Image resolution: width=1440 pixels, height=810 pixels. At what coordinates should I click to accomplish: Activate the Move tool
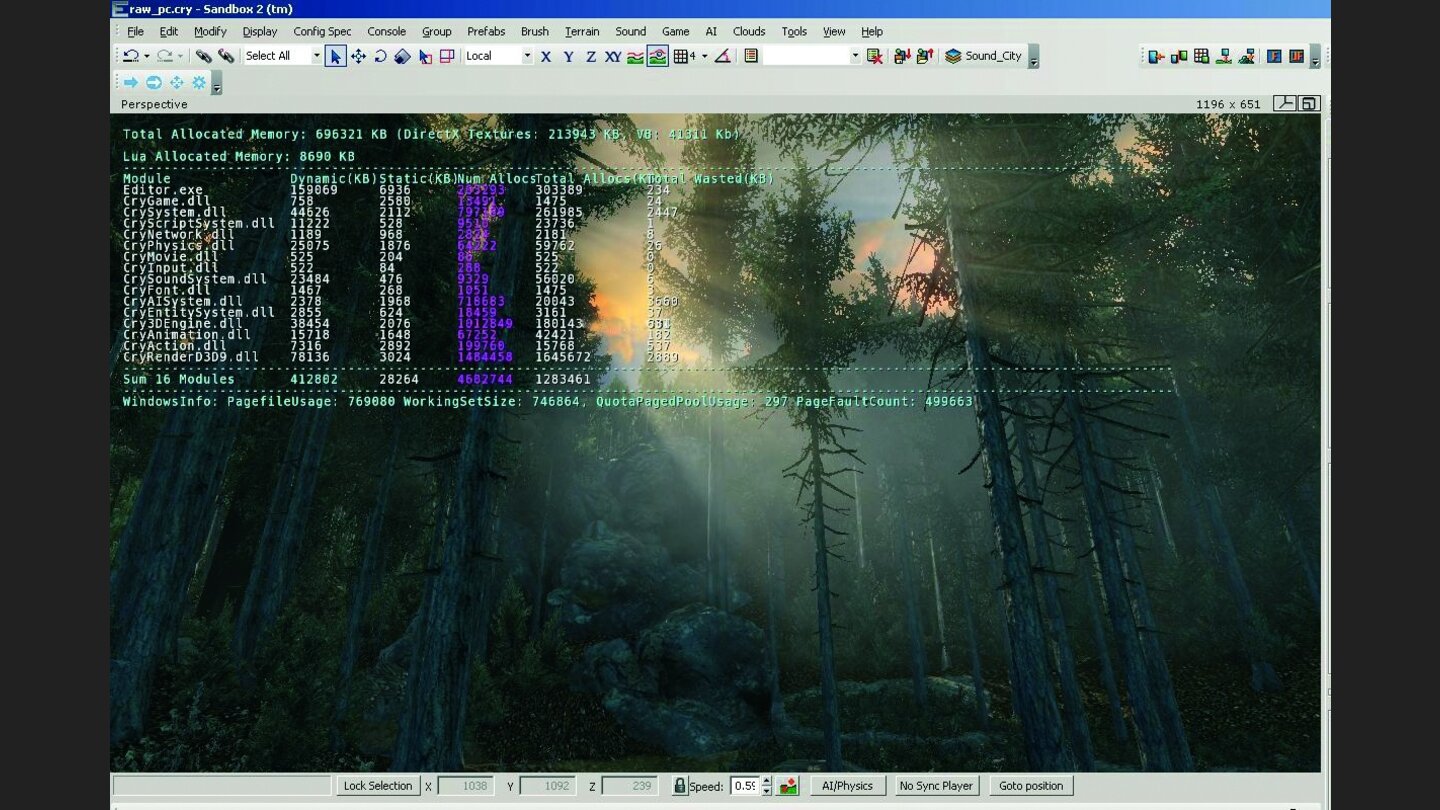tap(358, 56)
